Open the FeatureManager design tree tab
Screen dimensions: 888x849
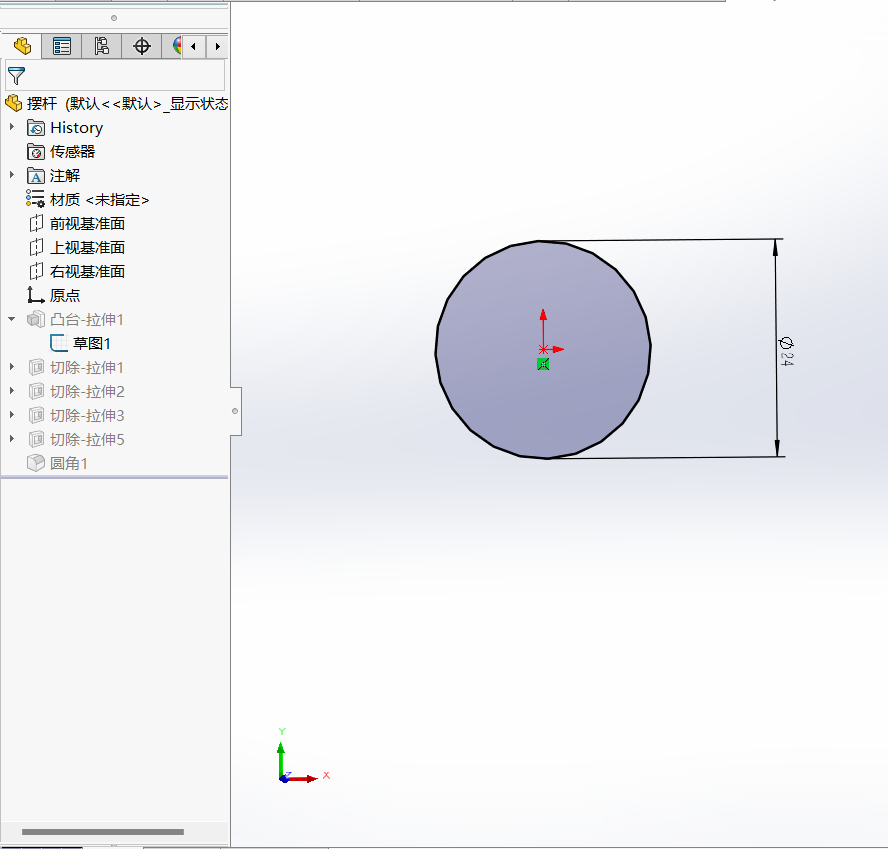coord(22,46)
